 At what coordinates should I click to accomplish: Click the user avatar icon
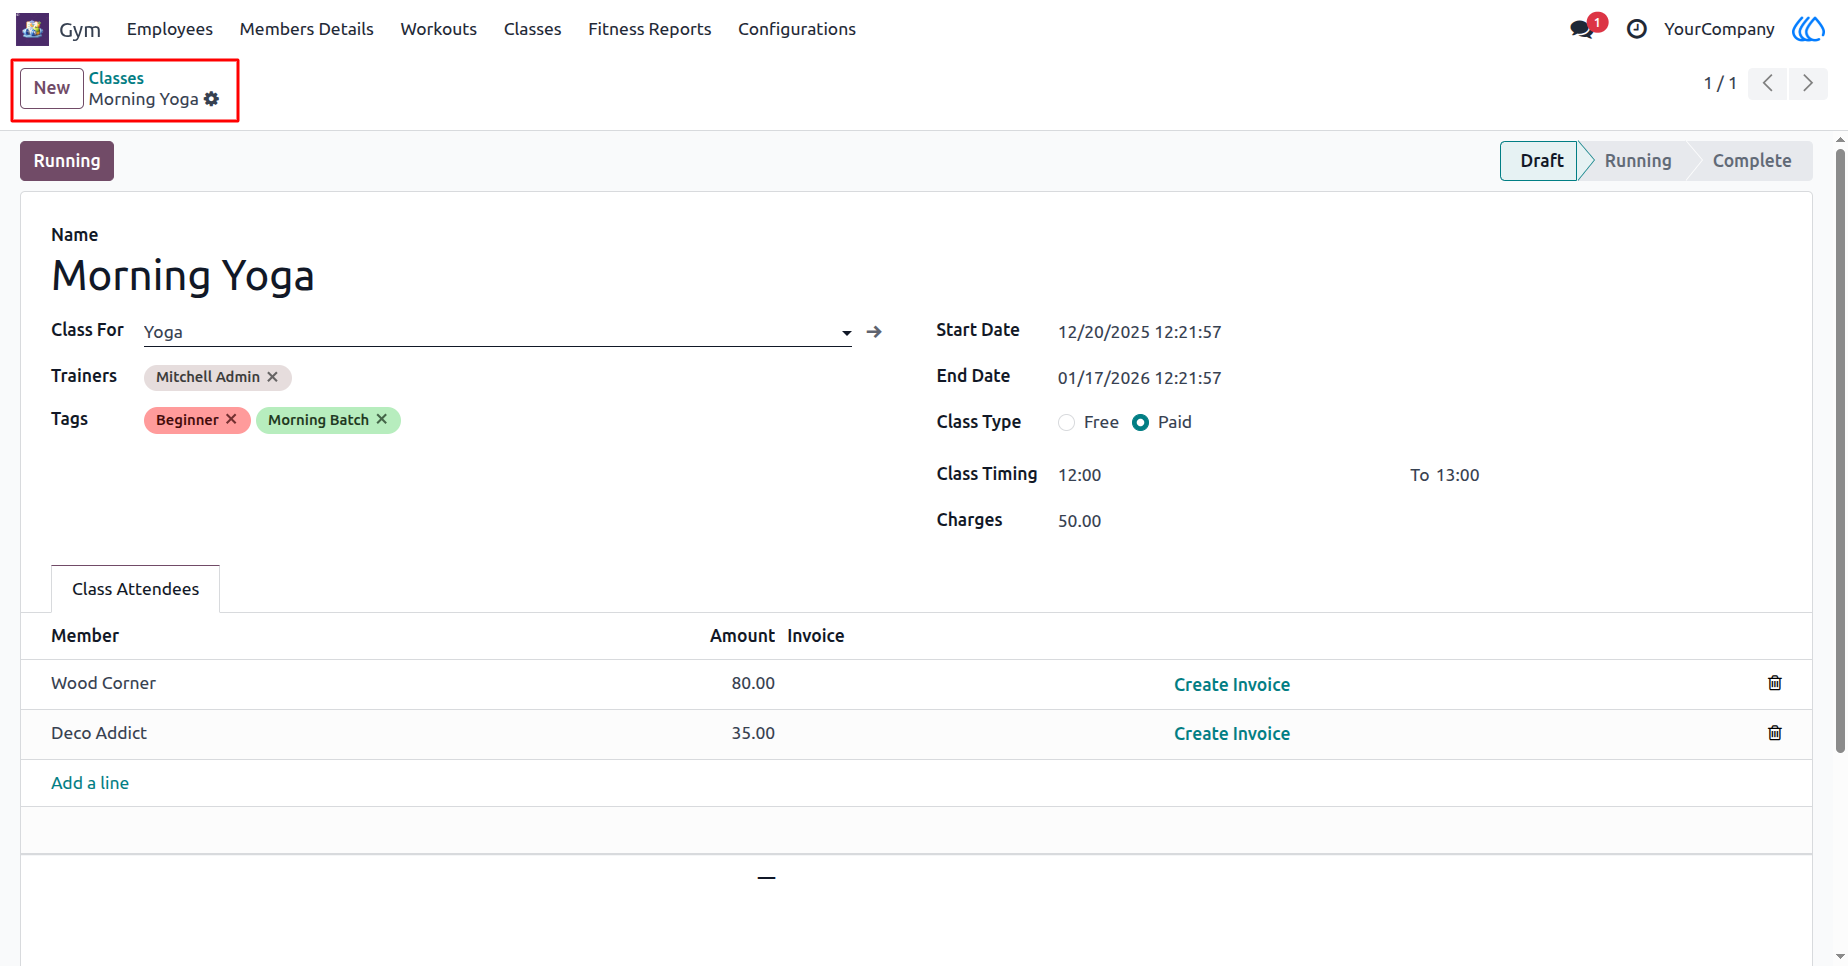[1808, 29]
